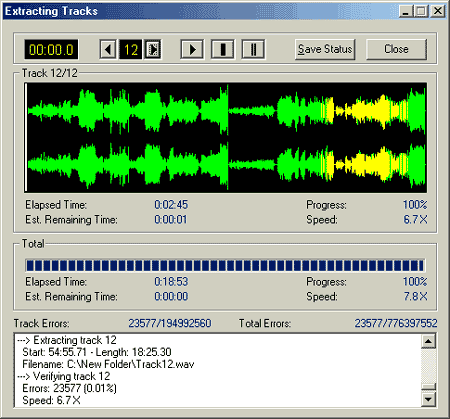Click the lower channel waveform start
Image resolution: width=450 pixels, height=419 pixels.
[37, 164]
